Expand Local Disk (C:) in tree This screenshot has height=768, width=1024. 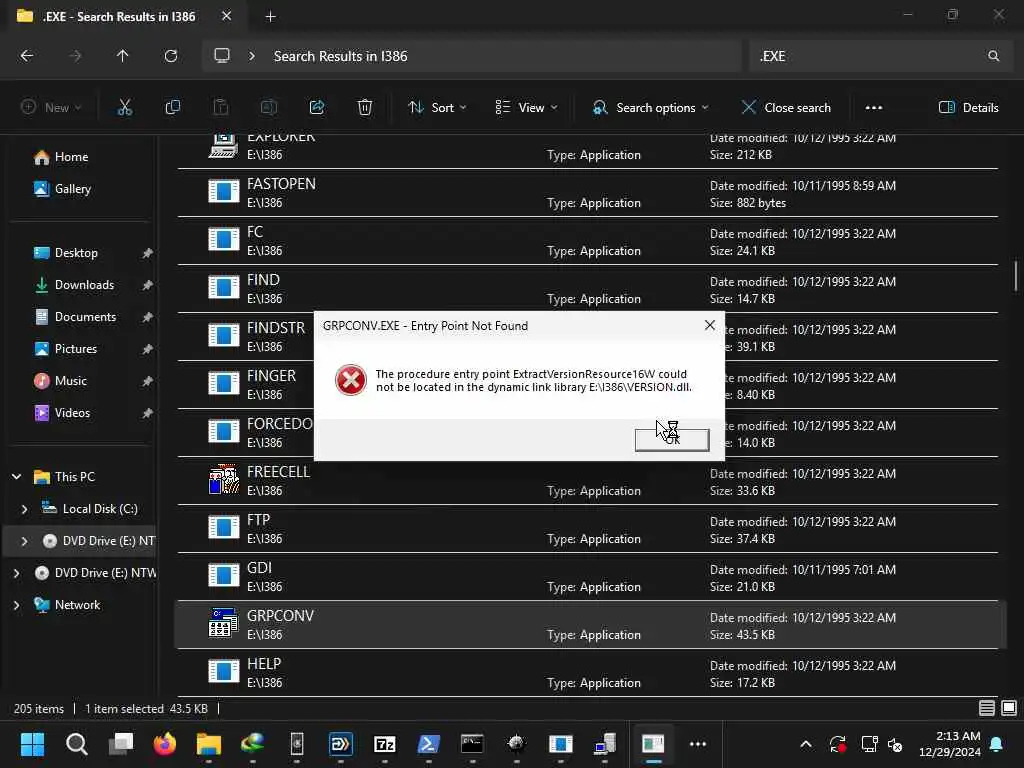(24, 509)
